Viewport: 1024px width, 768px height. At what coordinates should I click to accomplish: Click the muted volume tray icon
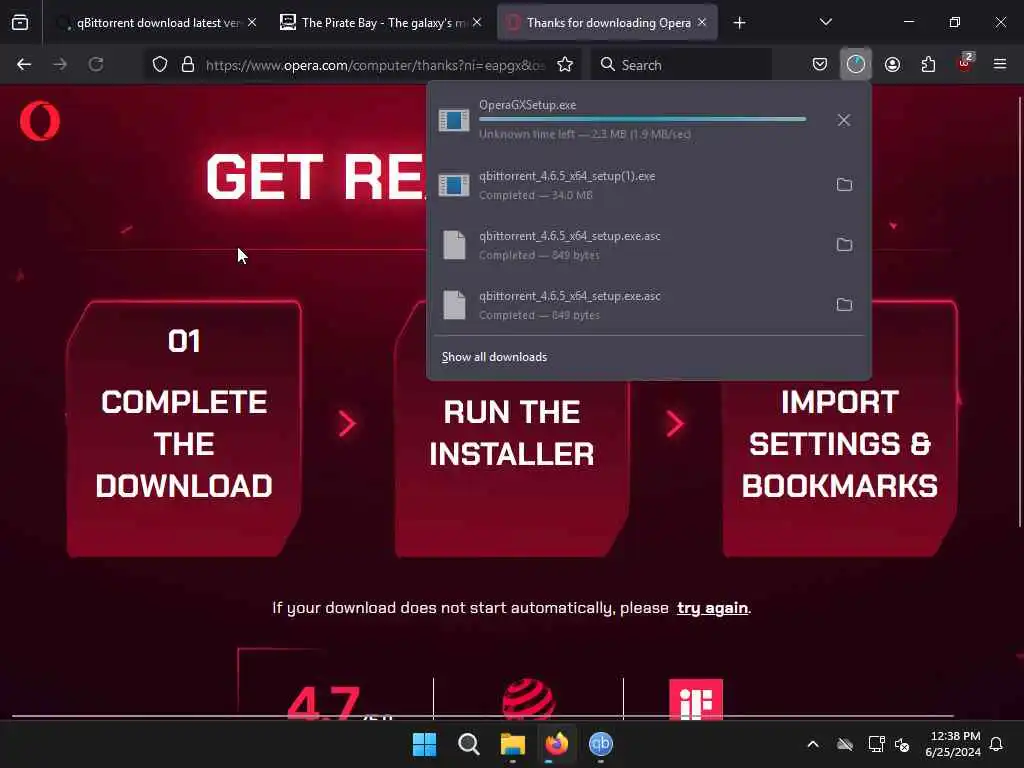pyautogui.click(x=902, y=744)
